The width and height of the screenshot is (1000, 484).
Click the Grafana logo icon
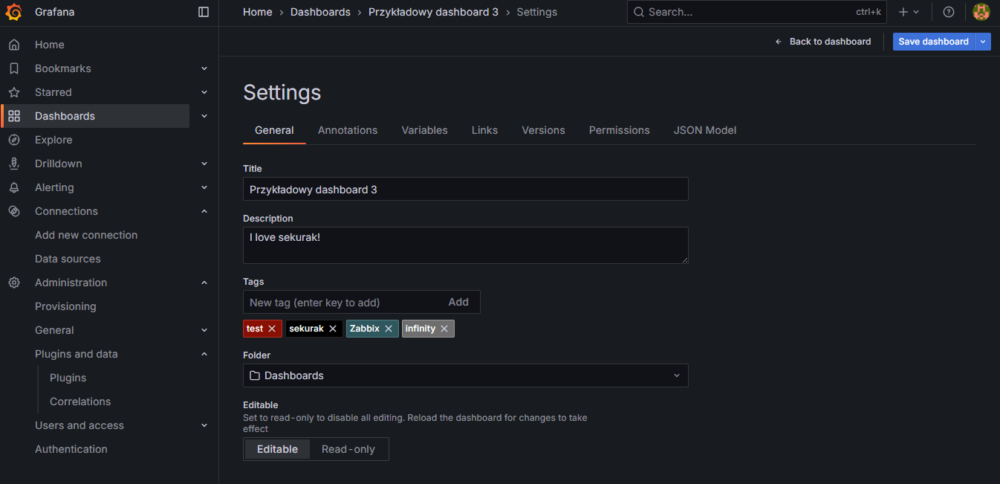[x=14, y=12]
